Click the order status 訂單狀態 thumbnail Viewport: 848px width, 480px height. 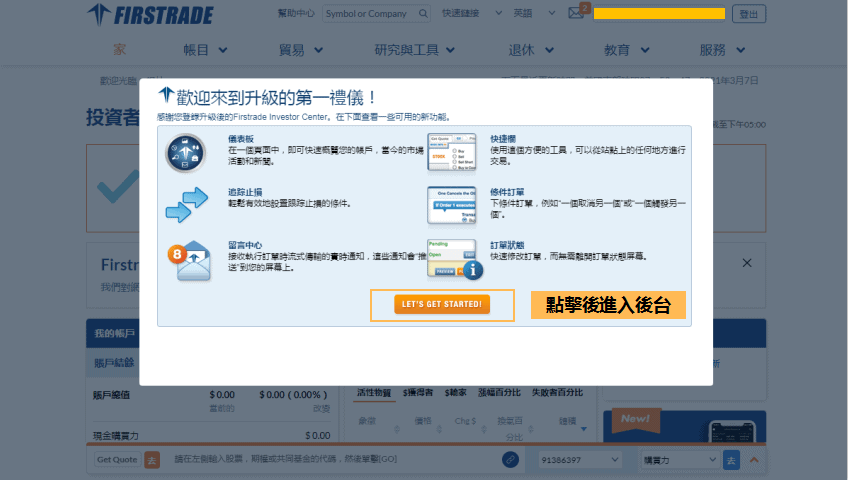453,259
